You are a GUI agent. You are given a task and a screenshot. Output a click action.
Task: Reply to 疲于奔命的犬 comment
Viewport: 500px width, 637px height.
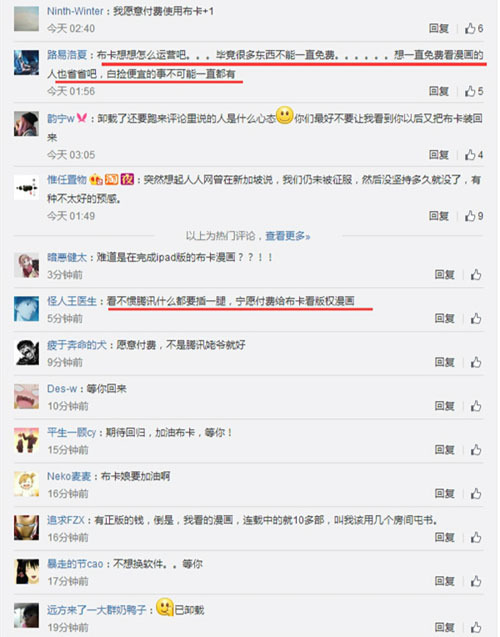(x=444, y=362)
